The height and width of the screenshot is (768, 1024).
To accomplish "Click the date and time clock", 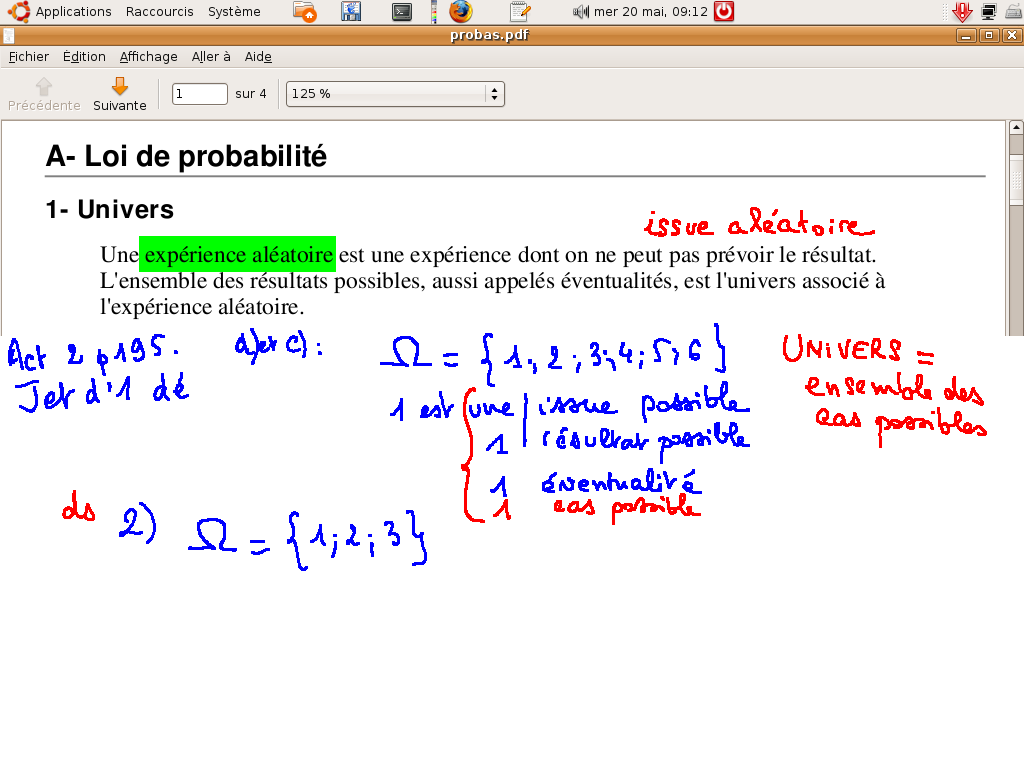I will point(651,12).
